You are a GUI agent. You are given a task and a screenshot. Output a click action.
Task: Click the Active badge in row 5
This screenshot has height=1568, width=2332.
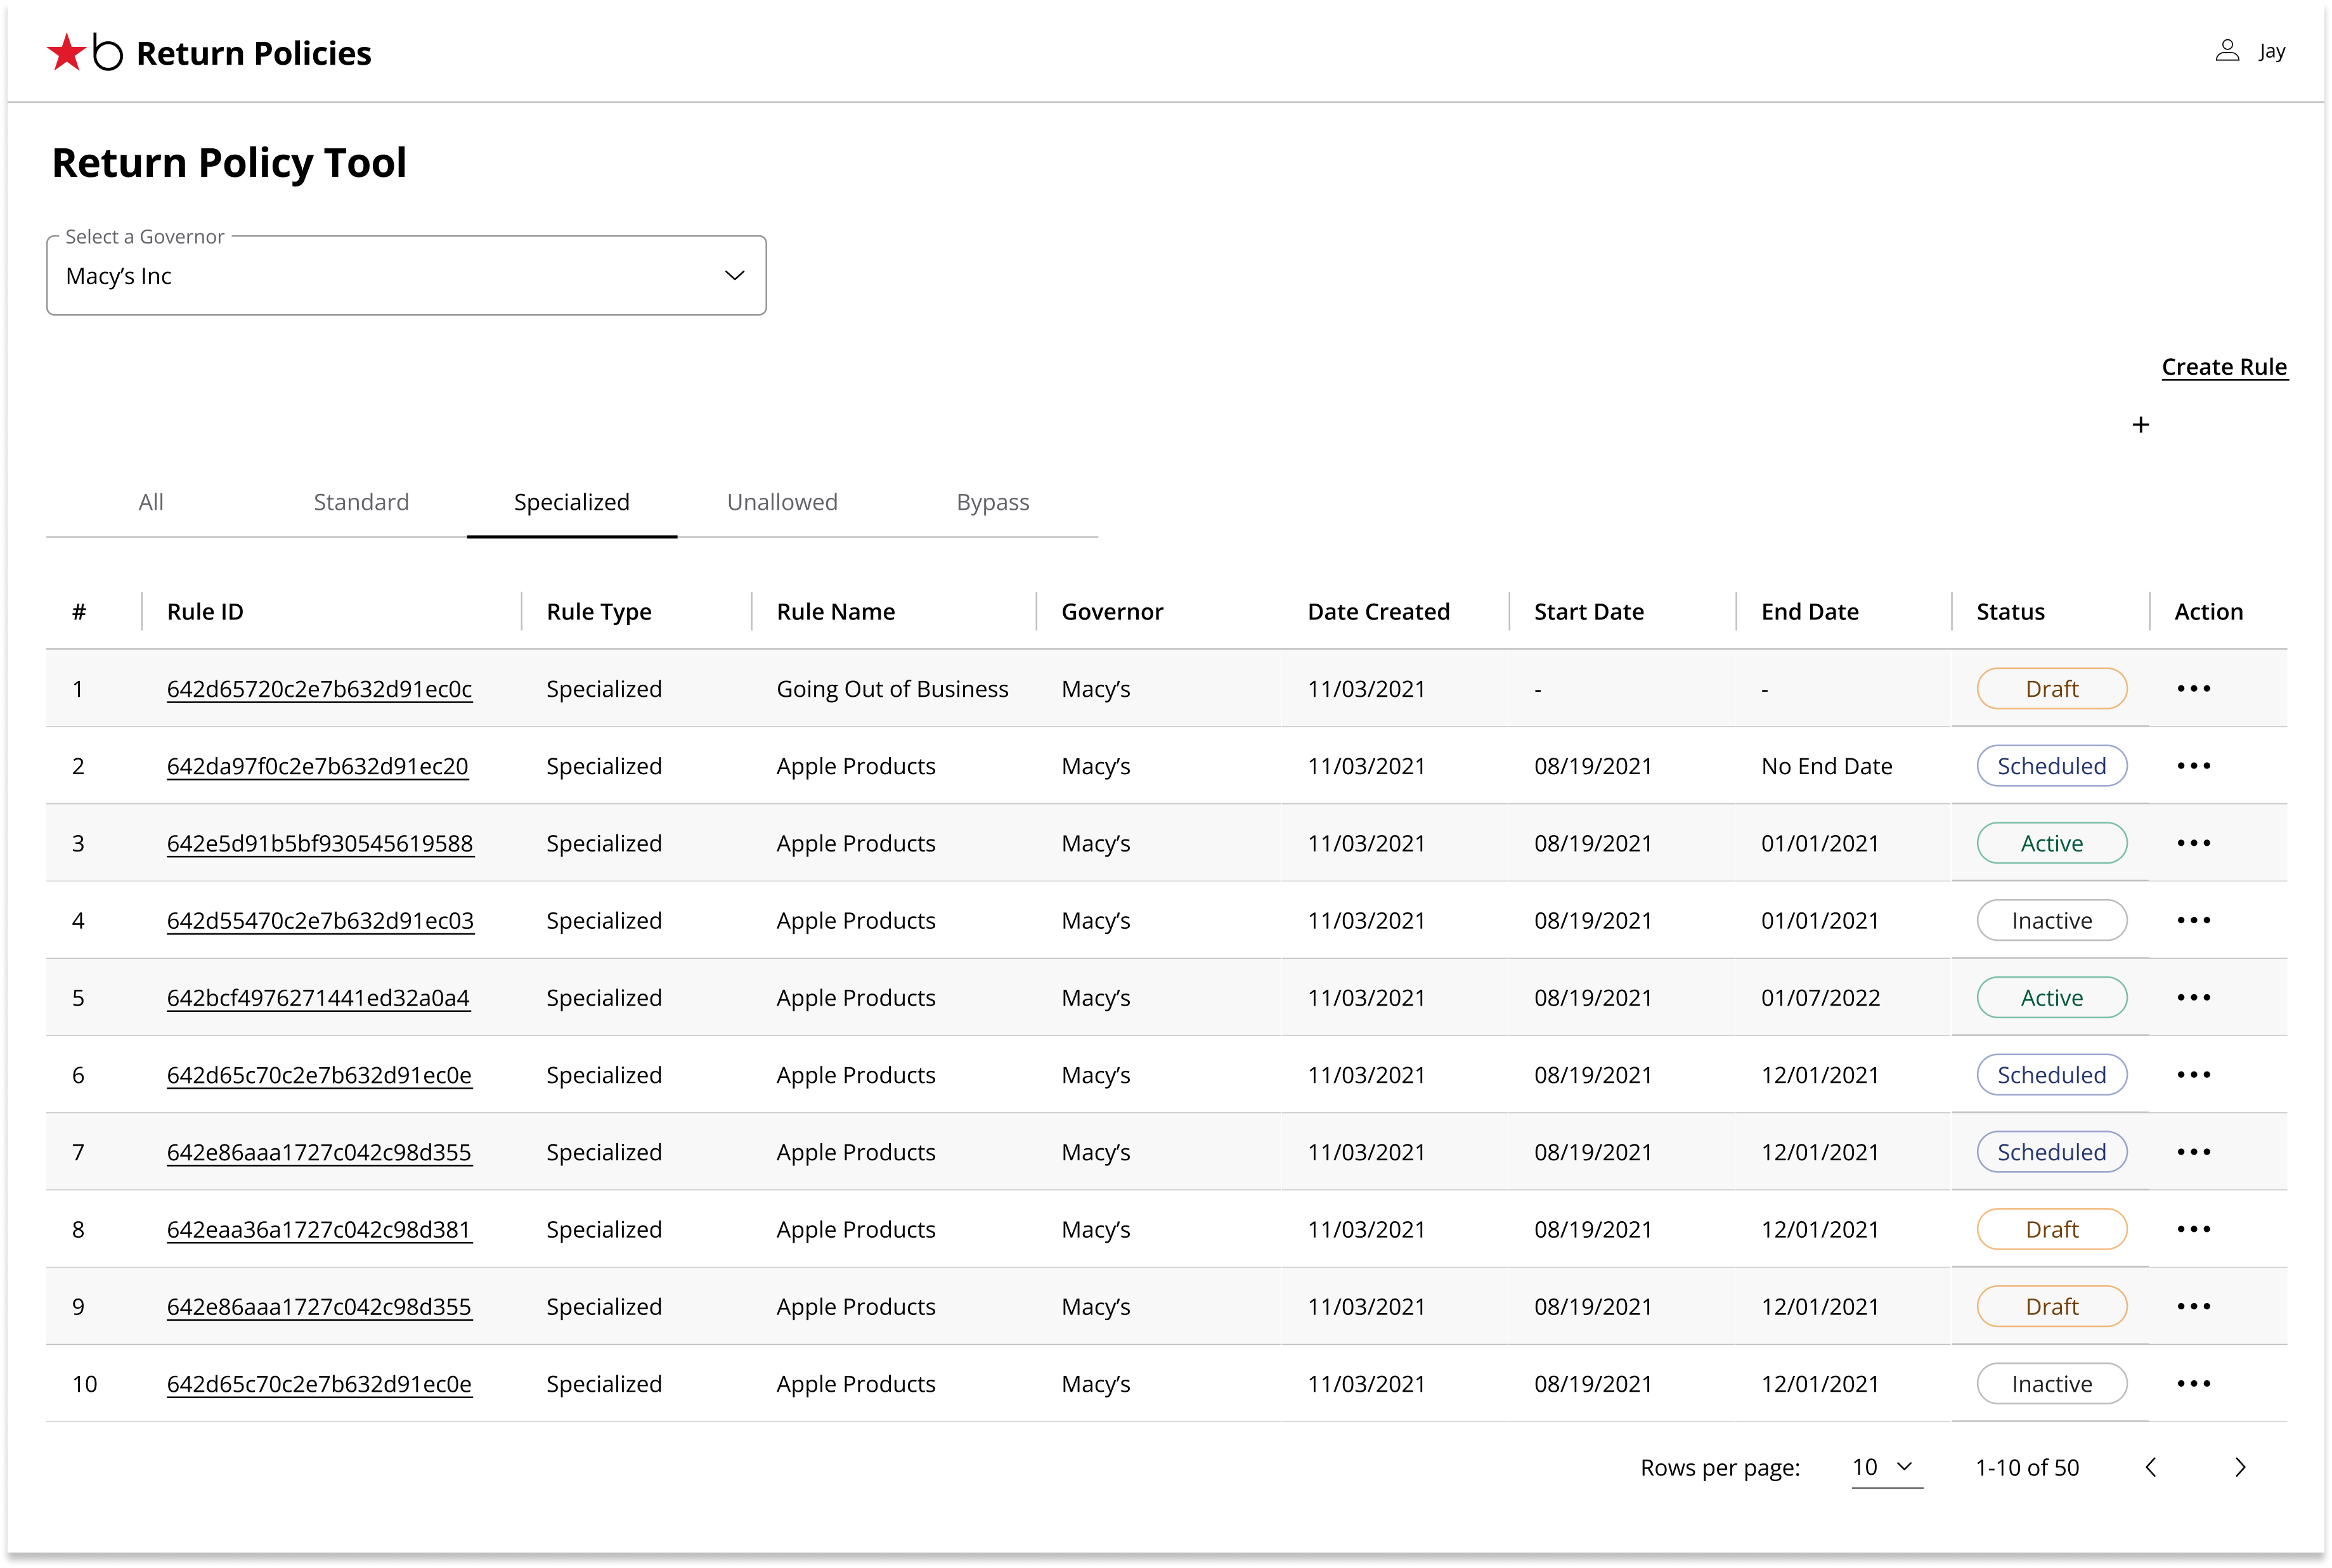tap(2051, 998)
